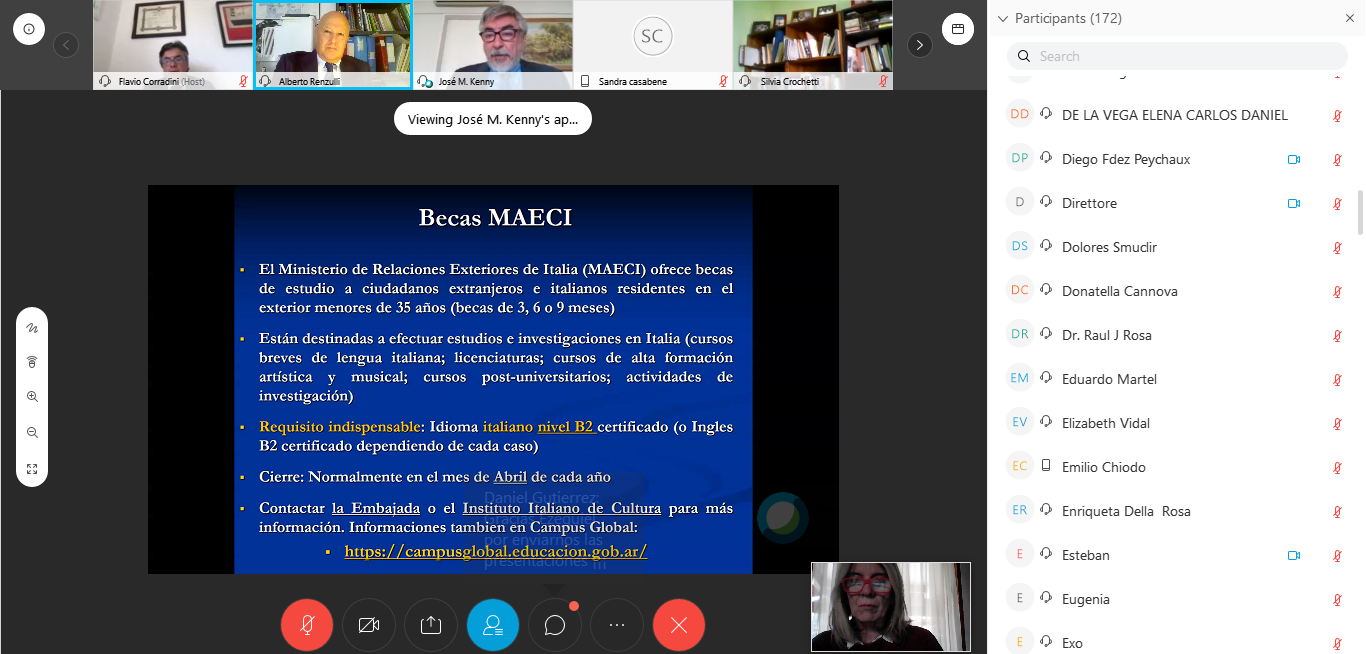Toggle the muted mic for Emilio Chiodo
Viewport: 1366px width, 654px height.
point(1337,468)
